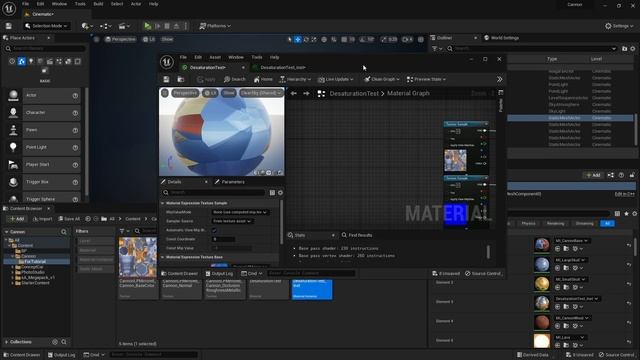The image size is (640, 360).
Task: Click the help icon next to Point Light
Action: click(75, 147)
